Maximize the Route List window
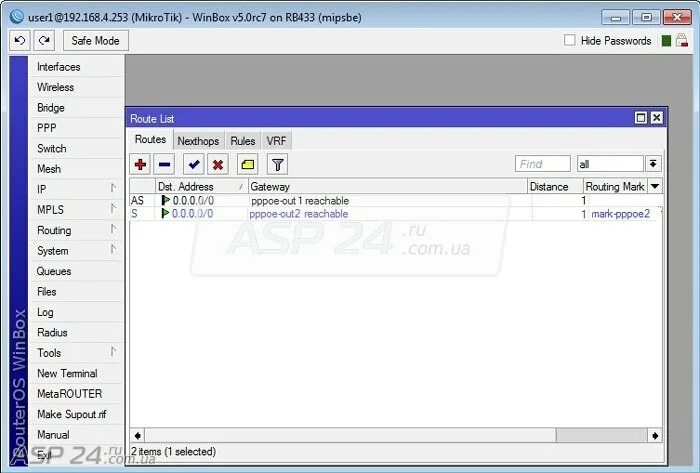 641,117
